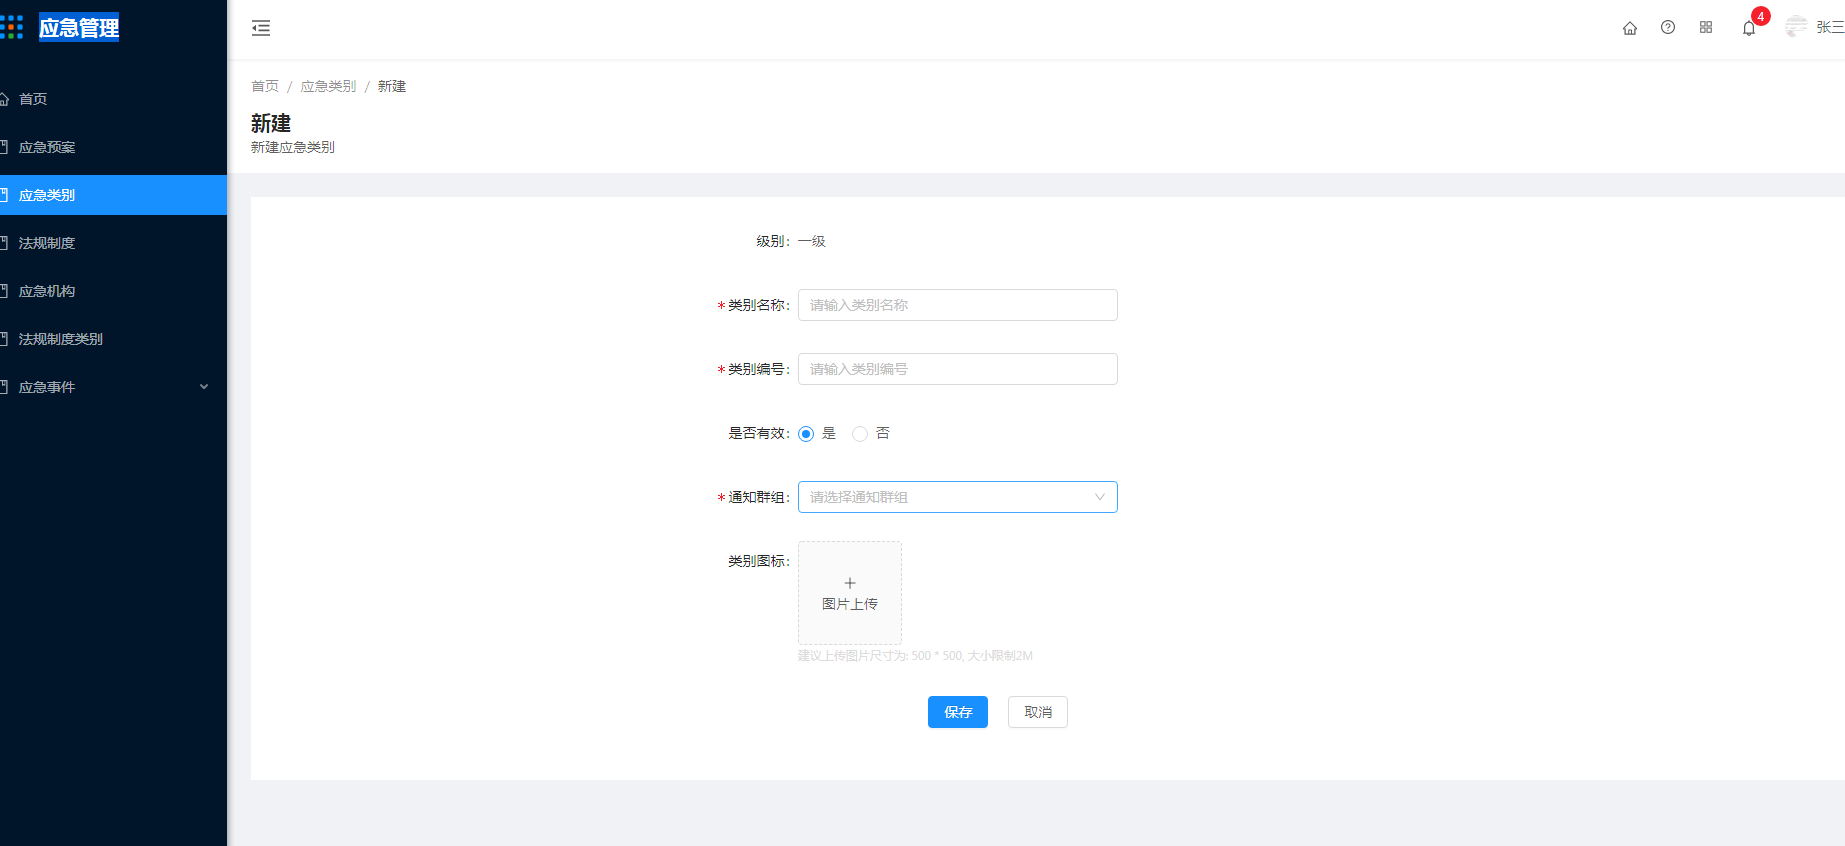Open 应急事件 menu item

(x=113, y=387)
